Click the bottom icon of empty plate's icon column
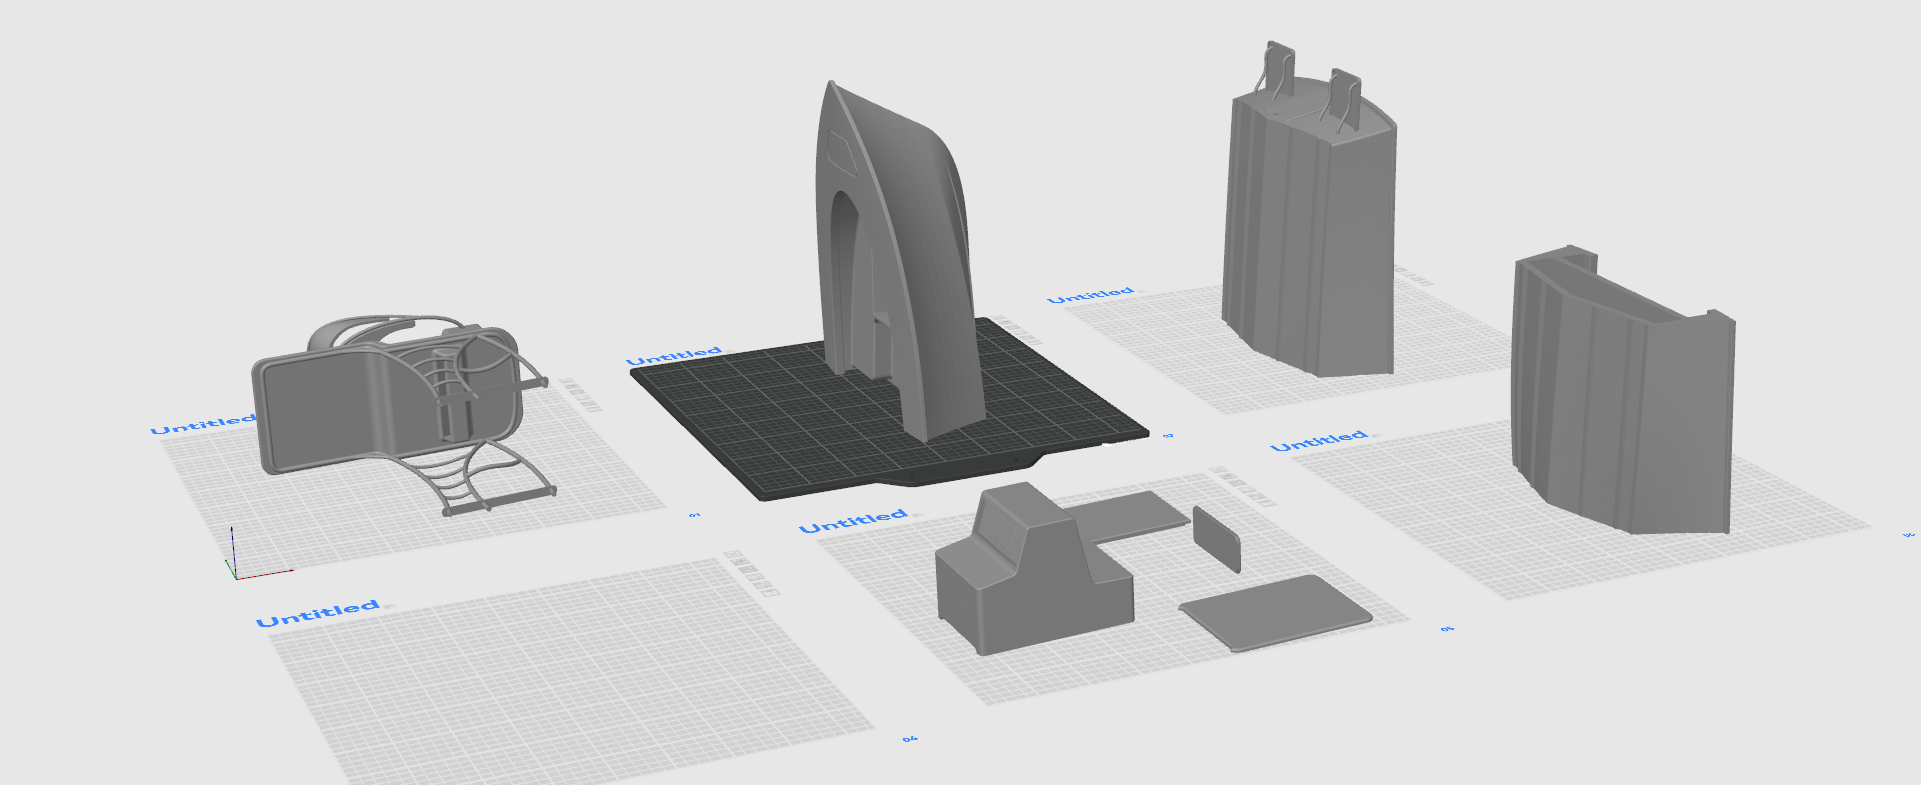This screenshot has height=785, width=1921. tap(768, 591)
